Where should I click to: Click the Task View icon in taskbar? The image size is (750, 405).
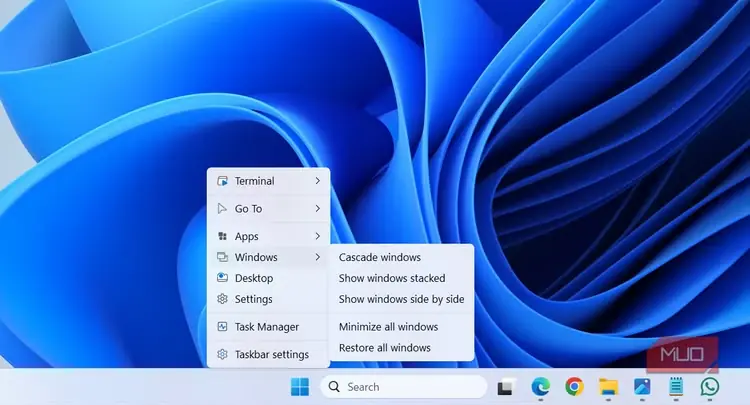click(507, 387)
